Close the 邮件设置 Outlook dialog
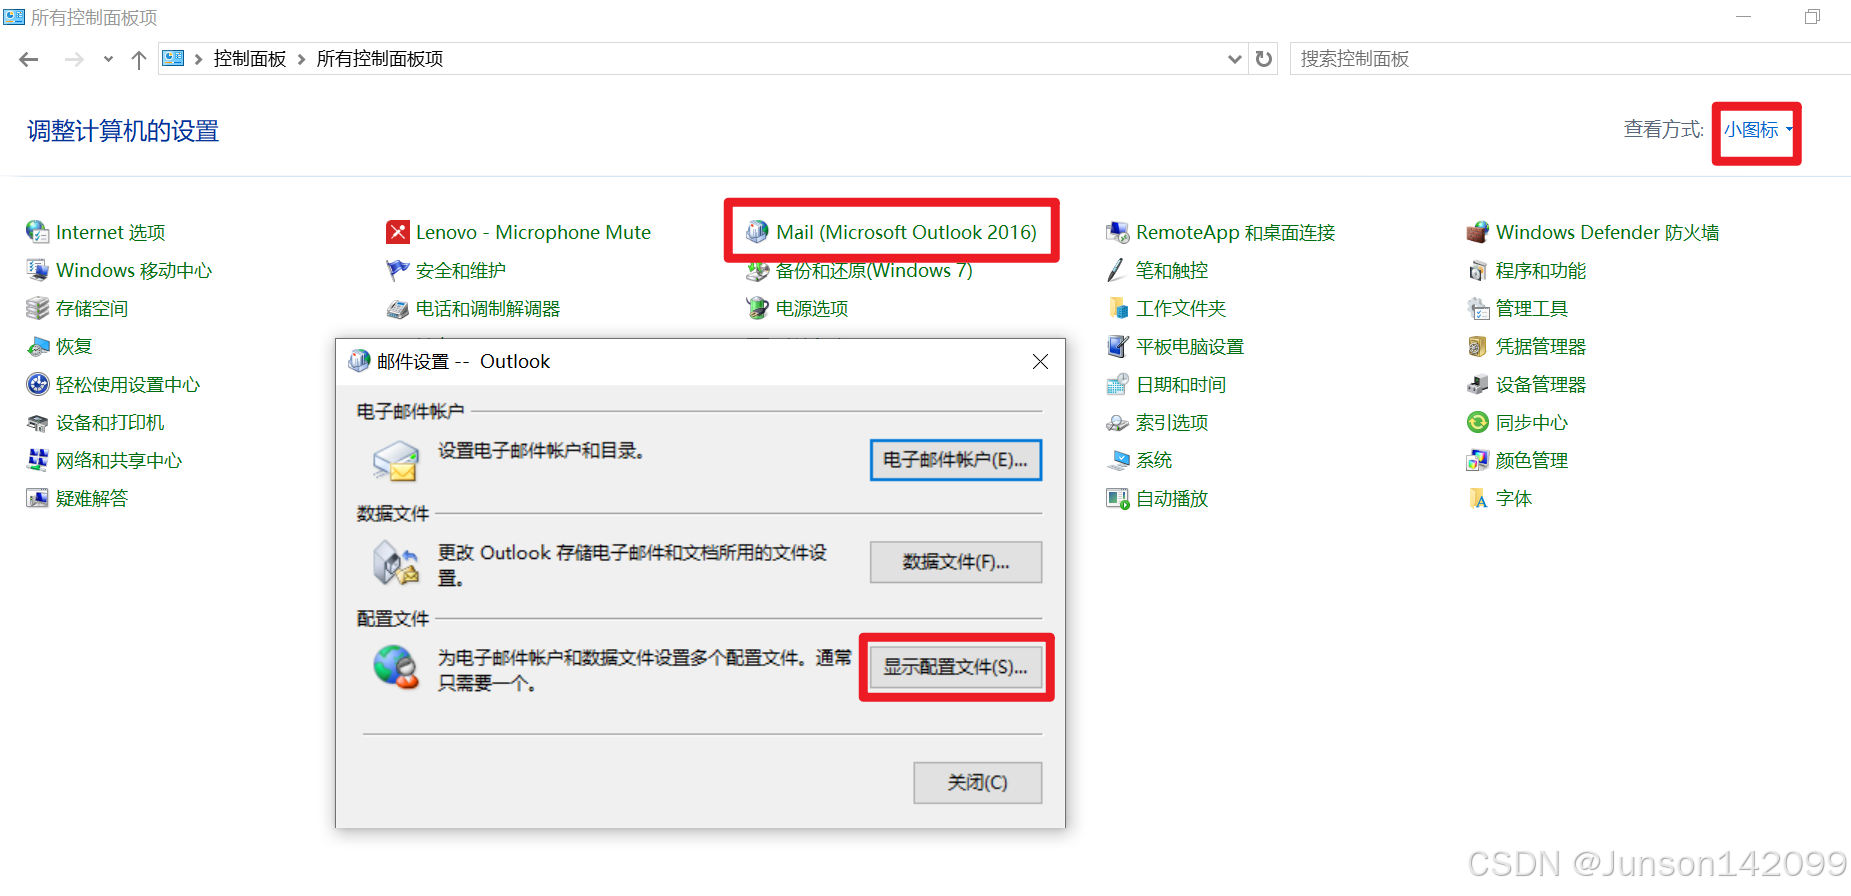 [1040, 361]
